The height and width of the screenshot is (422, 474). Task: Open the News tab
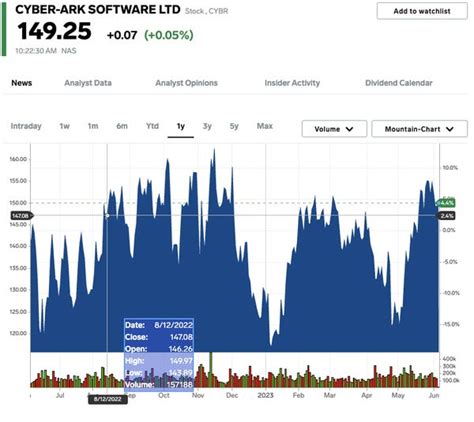[x=22, y=83]
